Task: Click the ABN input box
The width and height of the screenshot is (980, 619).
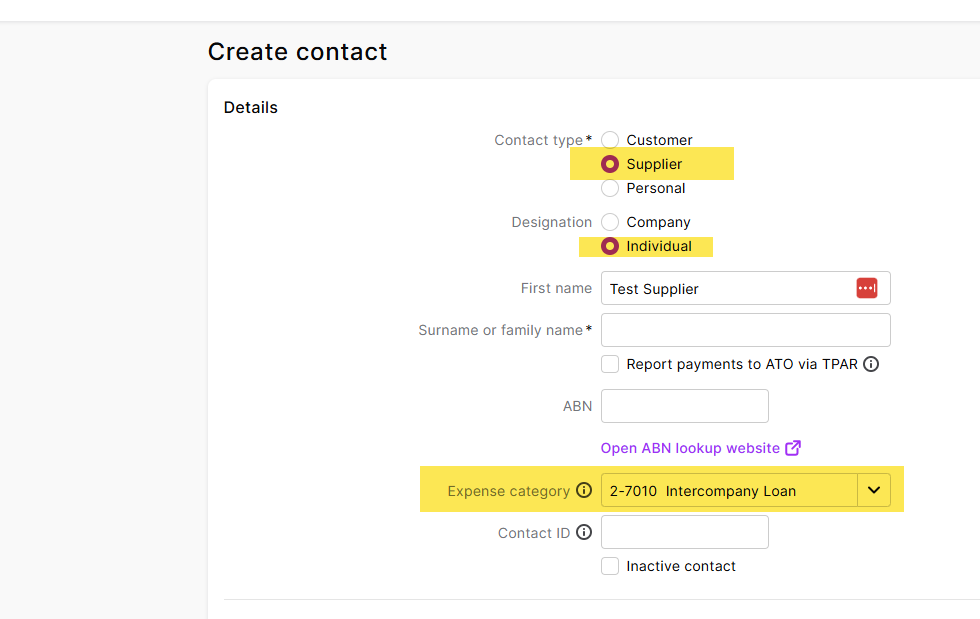Action: click(684, 406)
